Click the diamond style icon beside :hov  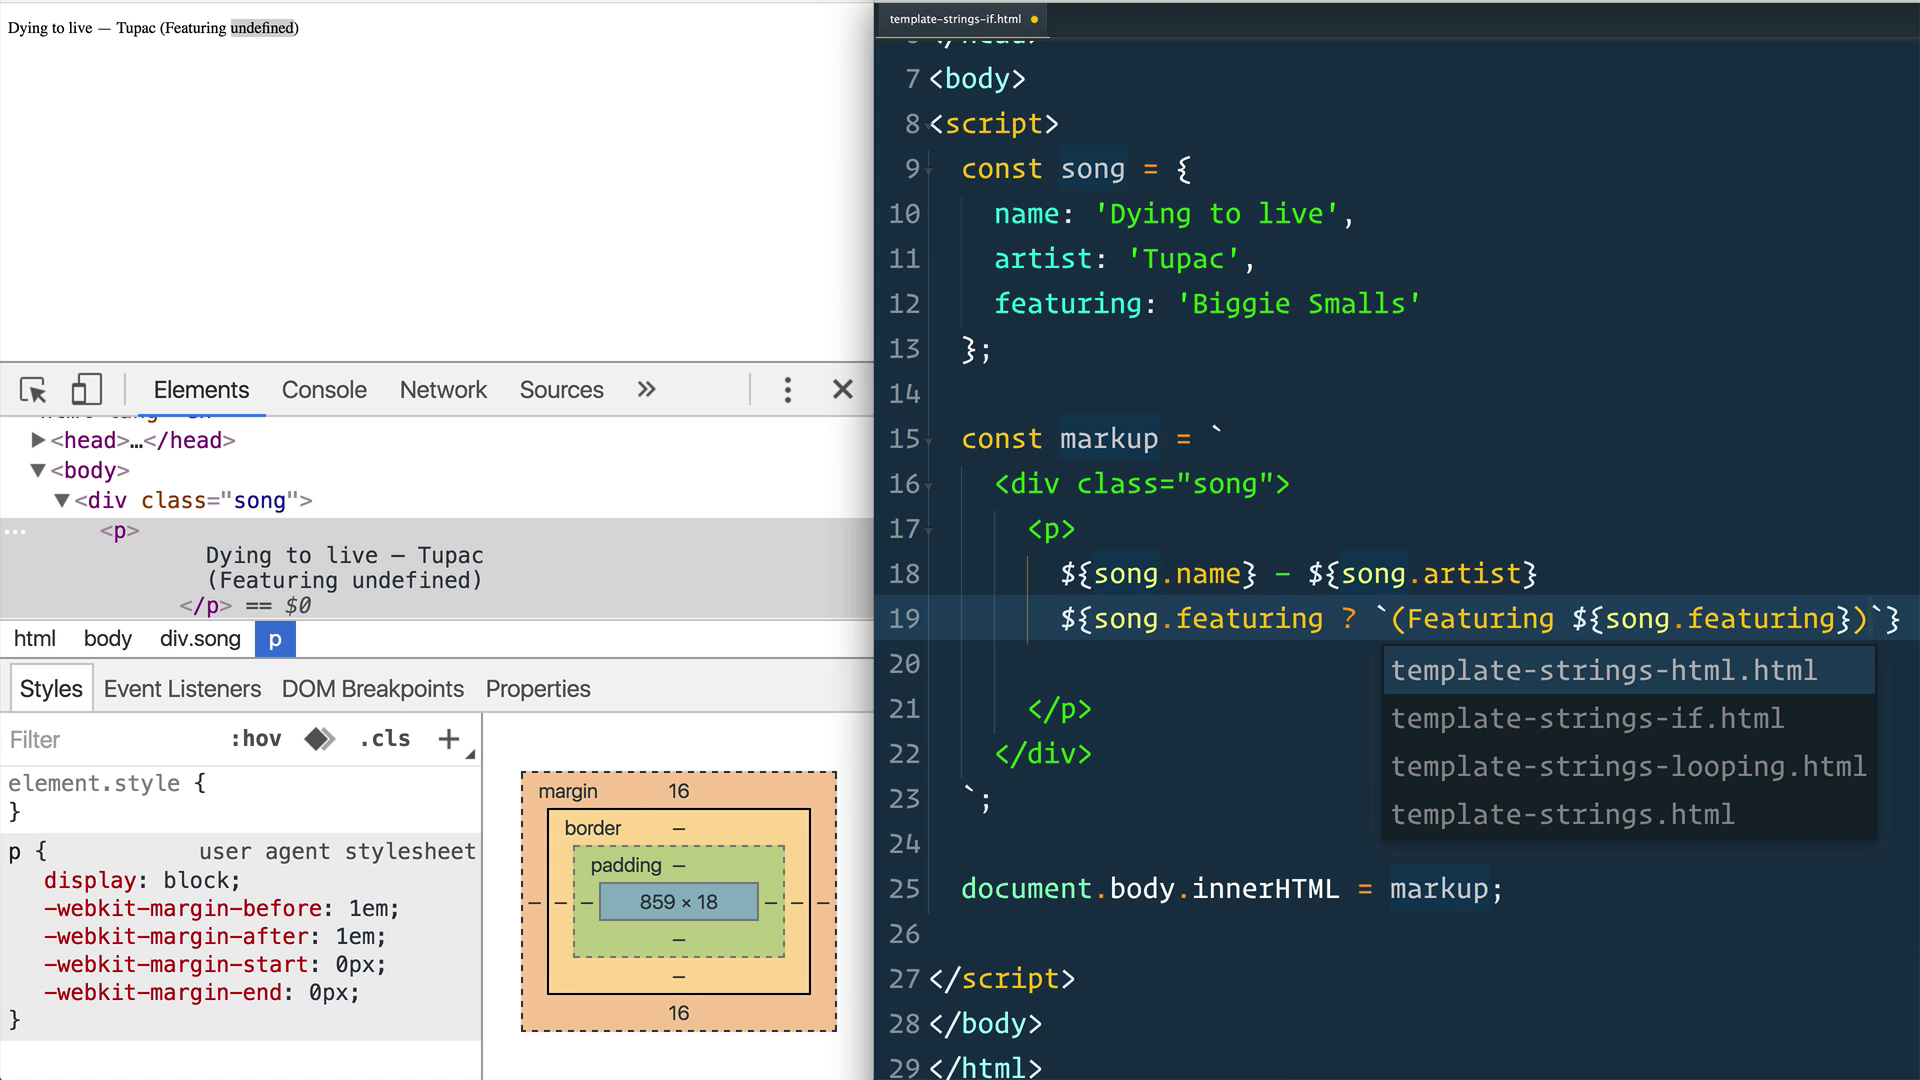[320, 739]
